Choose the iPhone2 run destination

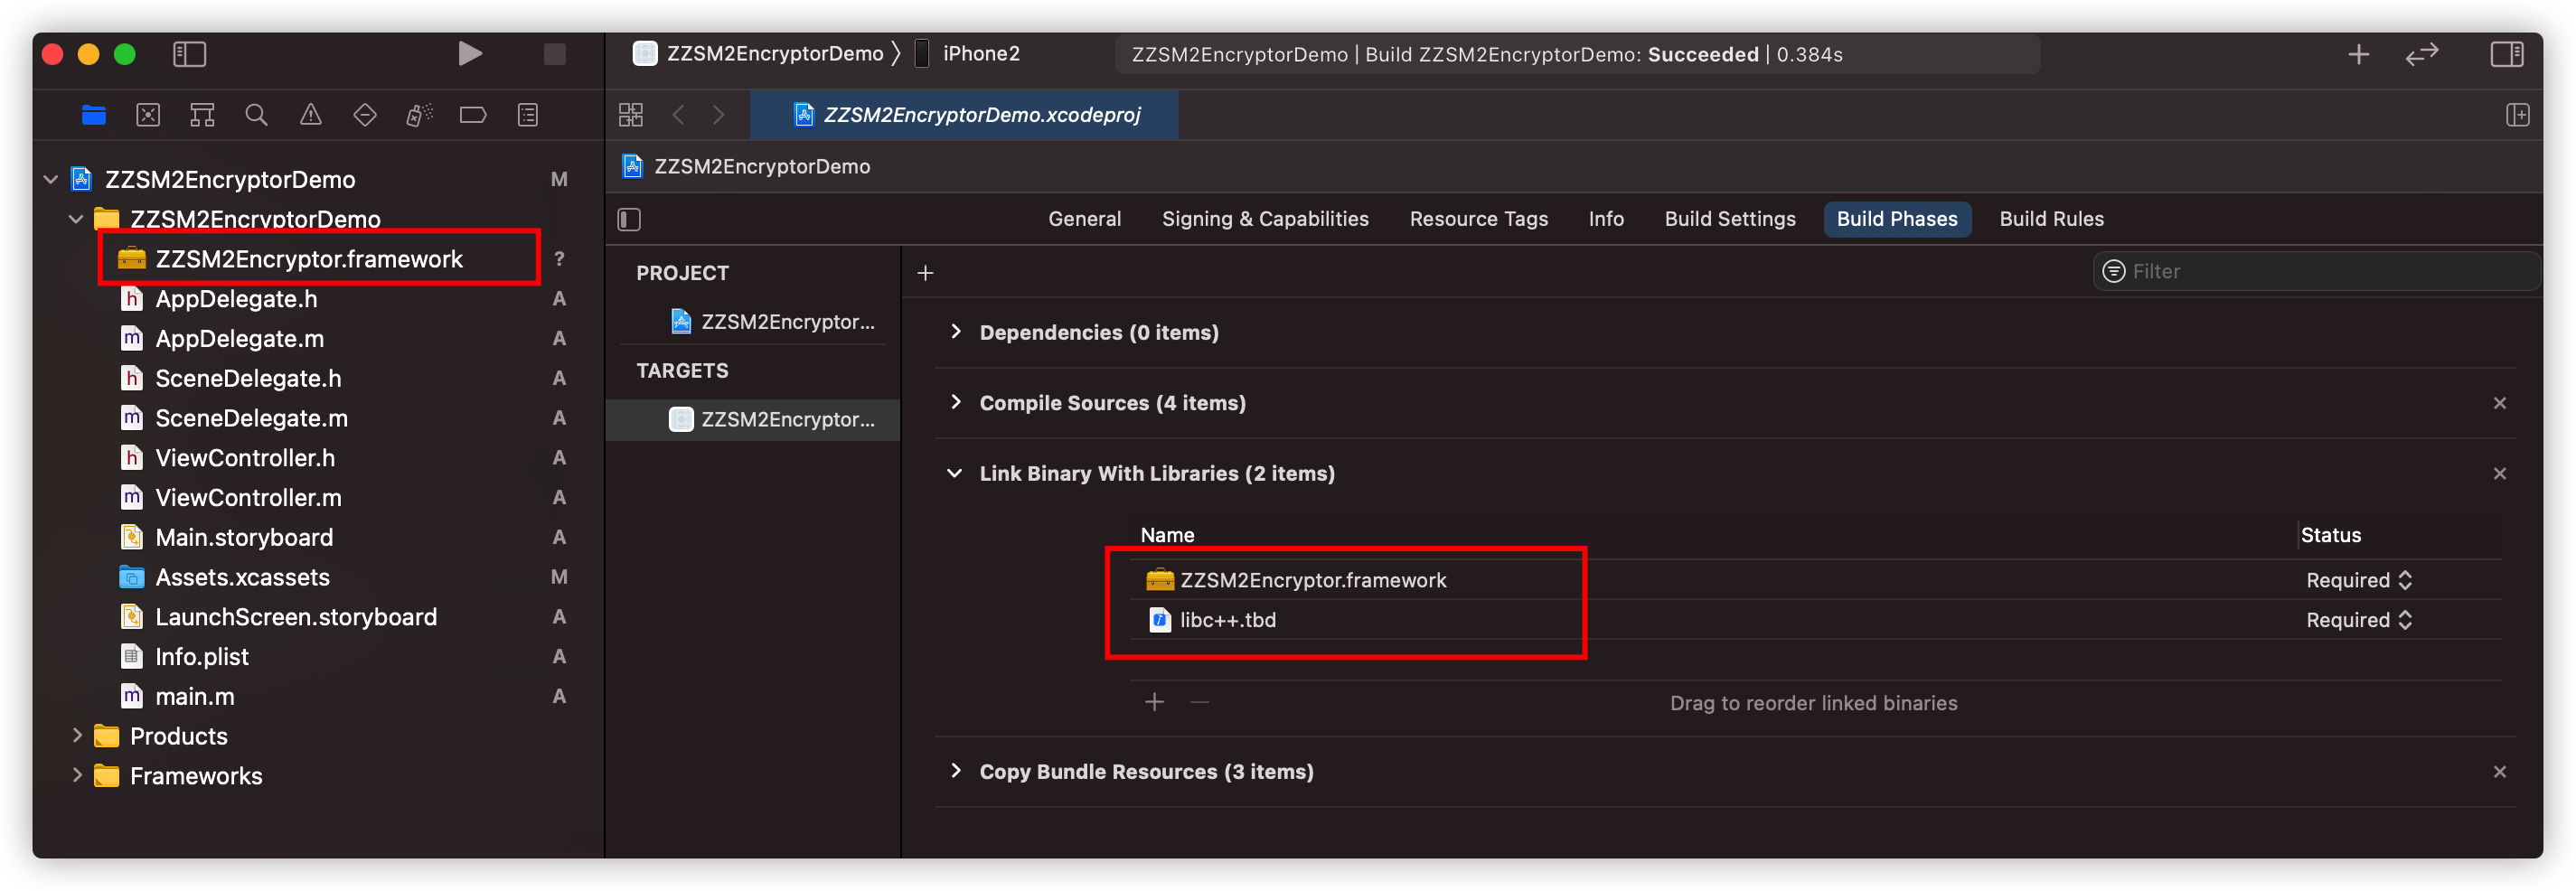968,54
